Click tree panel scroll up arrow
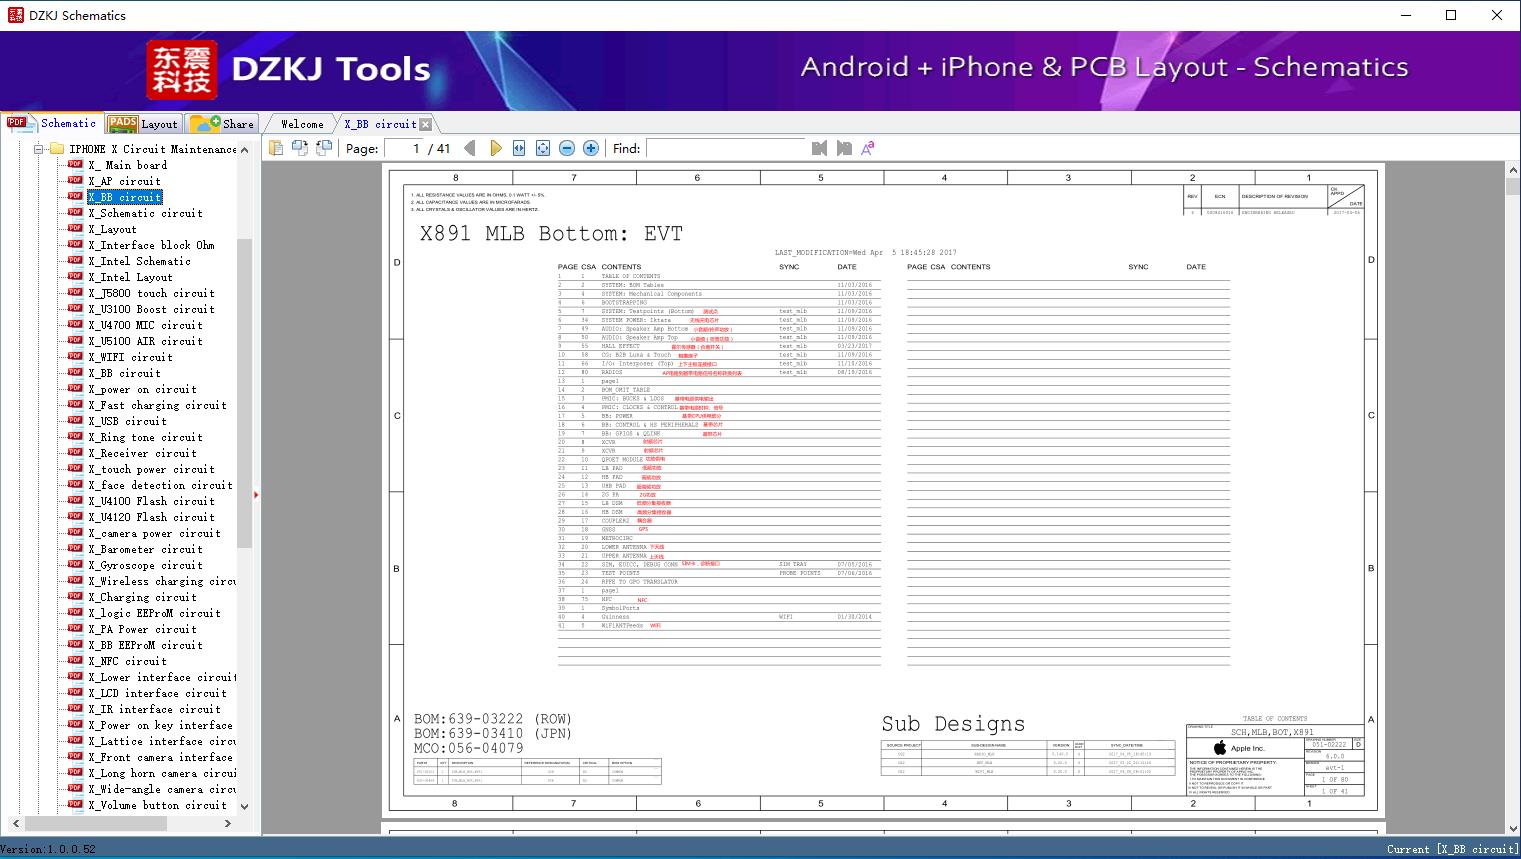Image resolution: width=1521 pixels, height=859 pixels. tap(245, 149)
